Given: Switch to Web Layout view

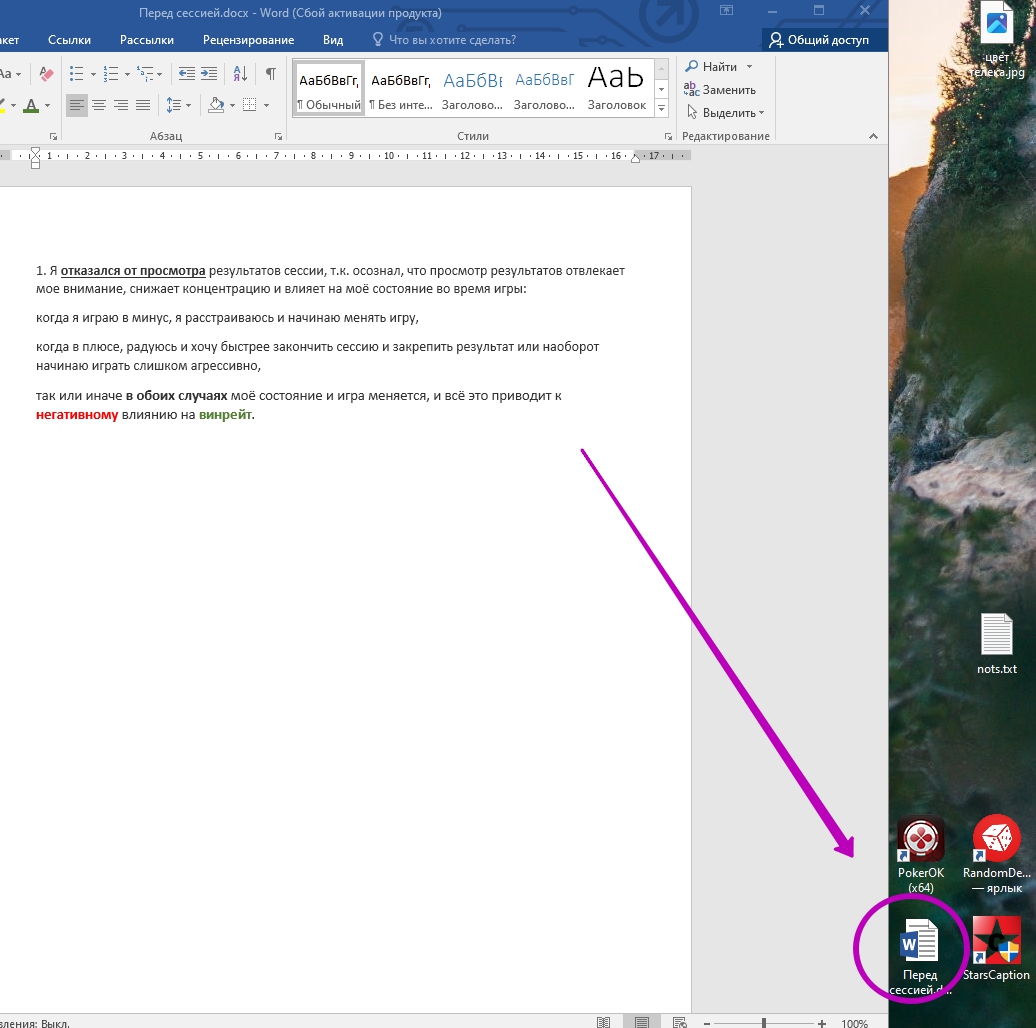Looking at the screenshot, I should (679, 1022).
